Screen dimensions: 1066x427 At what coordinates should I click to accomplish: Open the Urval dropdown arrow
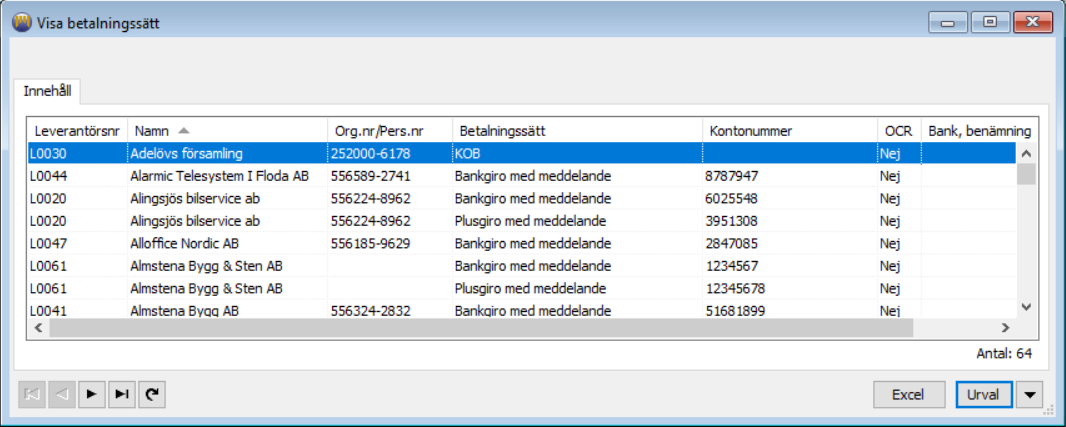pos(1031,394)
